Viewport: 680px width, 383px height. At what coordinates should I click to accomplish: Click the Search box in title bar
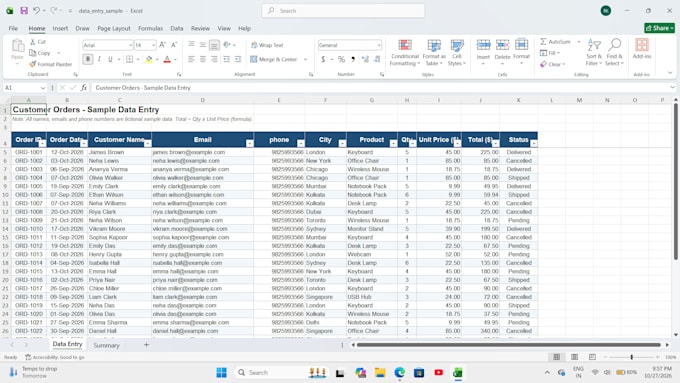[343, 10]
